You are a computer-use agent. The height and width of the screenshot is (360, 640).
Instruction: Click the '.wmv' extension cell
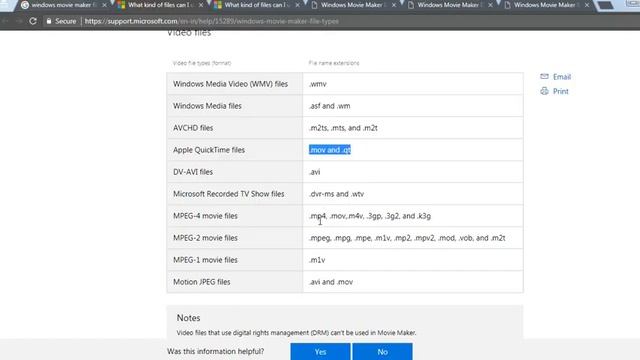click(413, 84)
